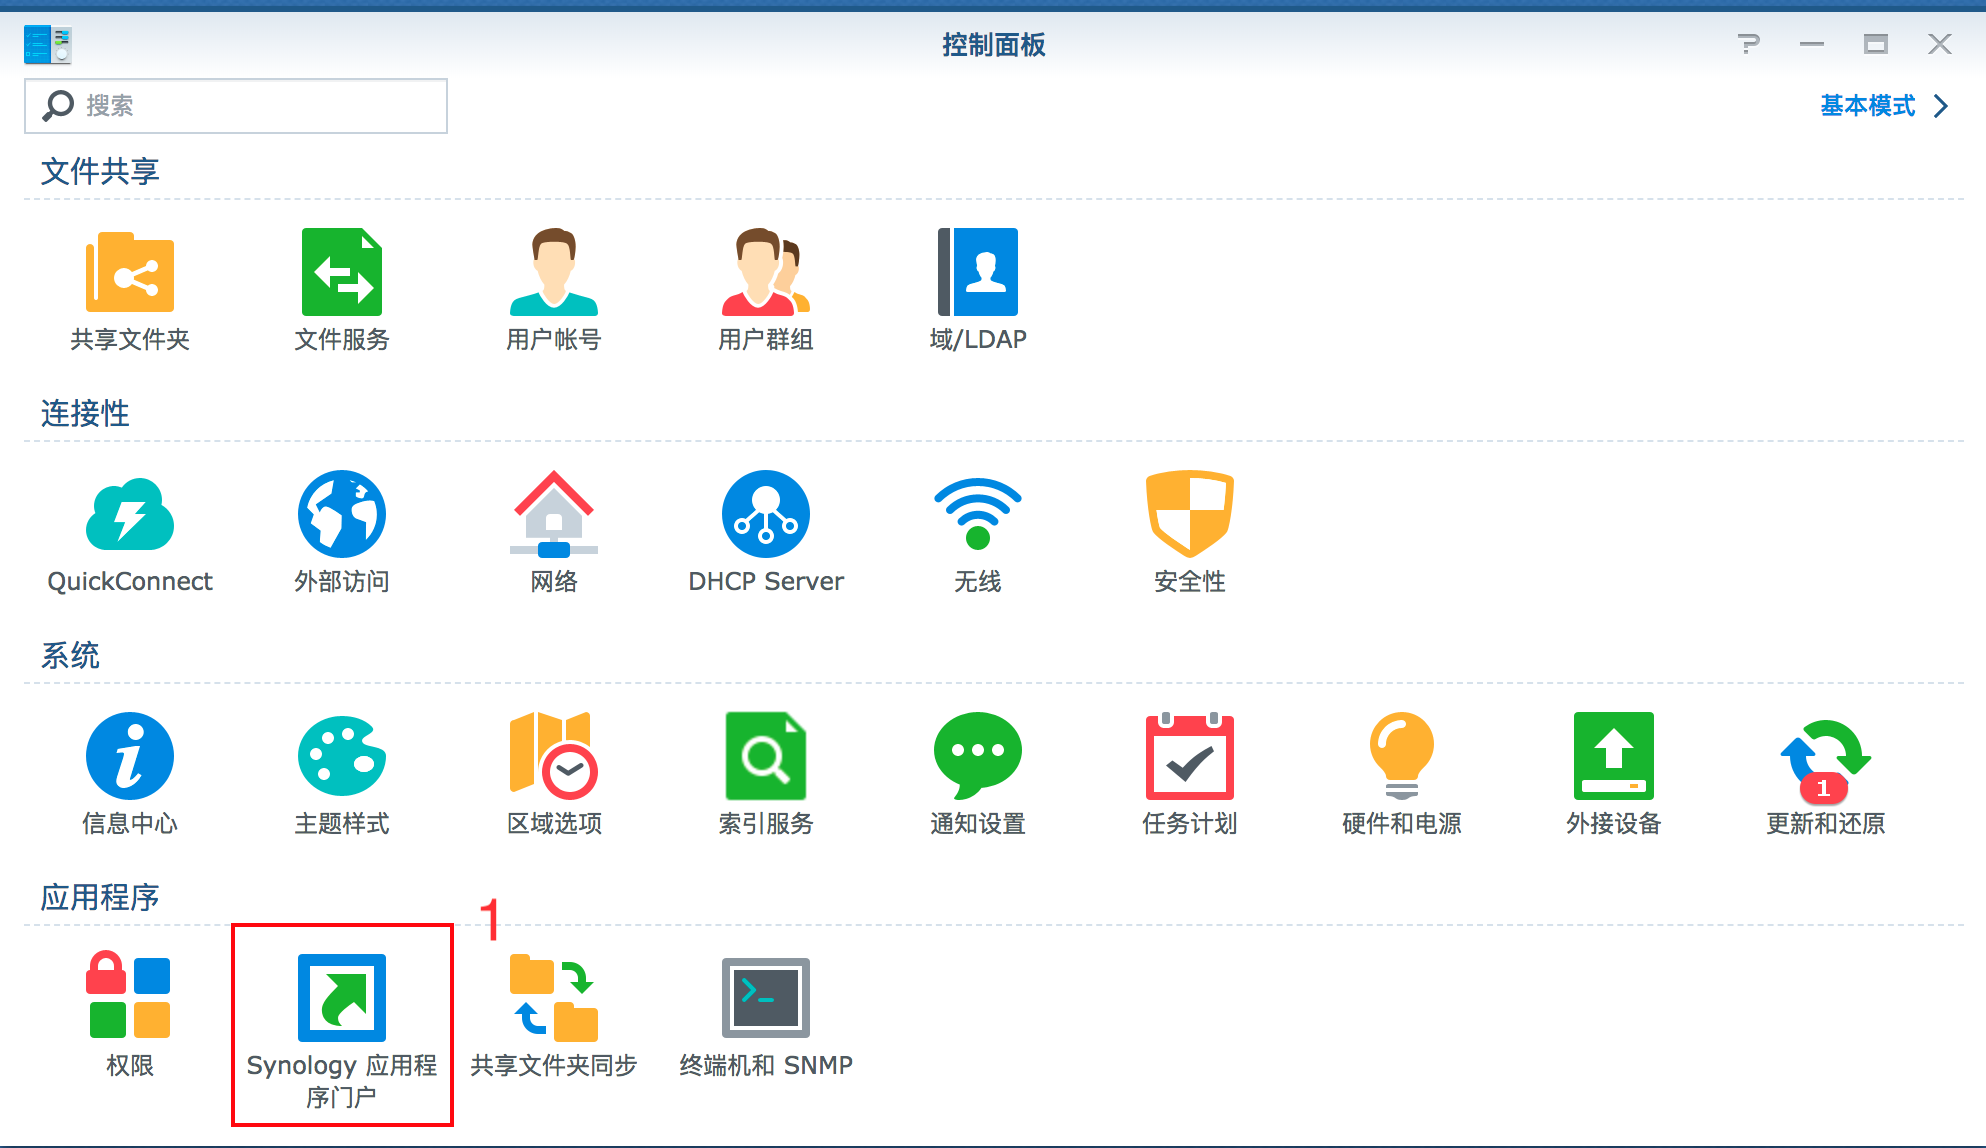Viewport: 1986px width, 1148px height.
Task: Open 硬件和电源 hardware and power
Action: click(x=1402, y=756)
